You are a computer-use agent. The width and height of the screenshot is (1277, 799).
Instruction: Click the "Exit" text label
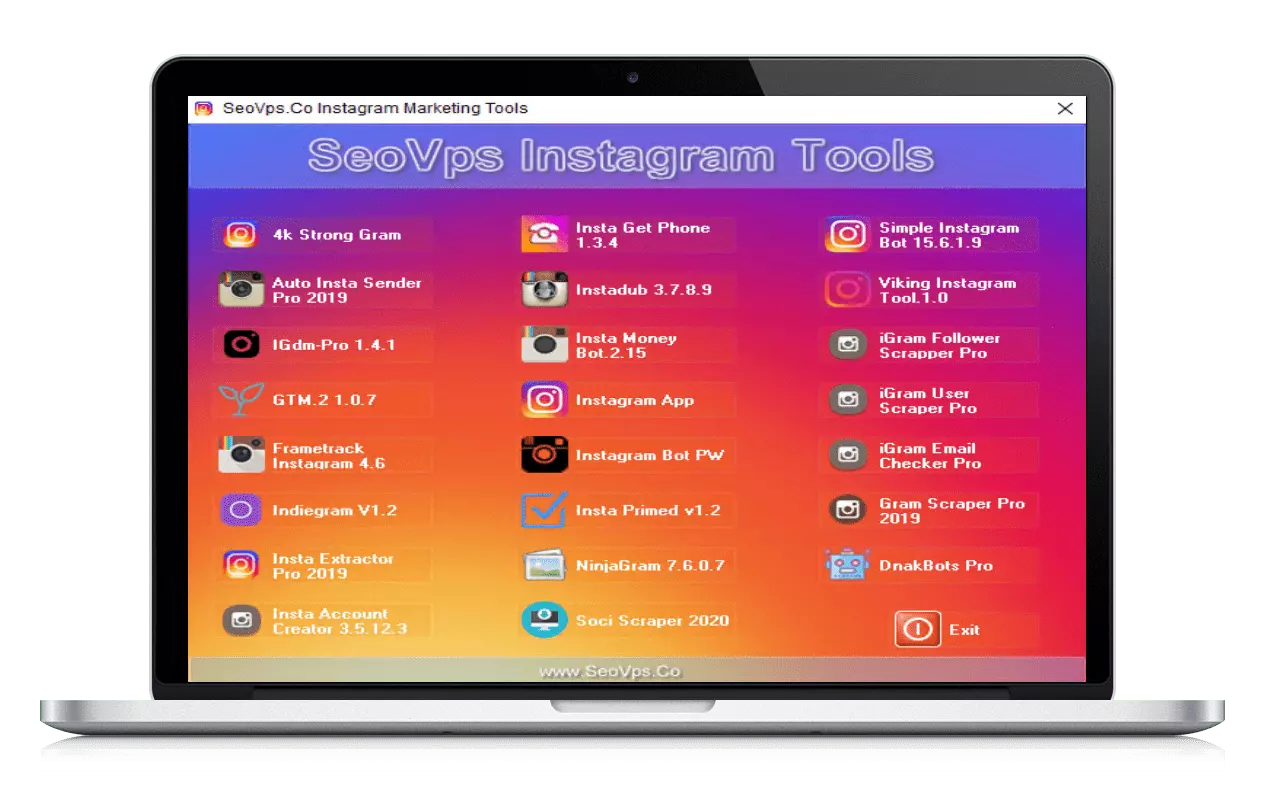point(965,630)
